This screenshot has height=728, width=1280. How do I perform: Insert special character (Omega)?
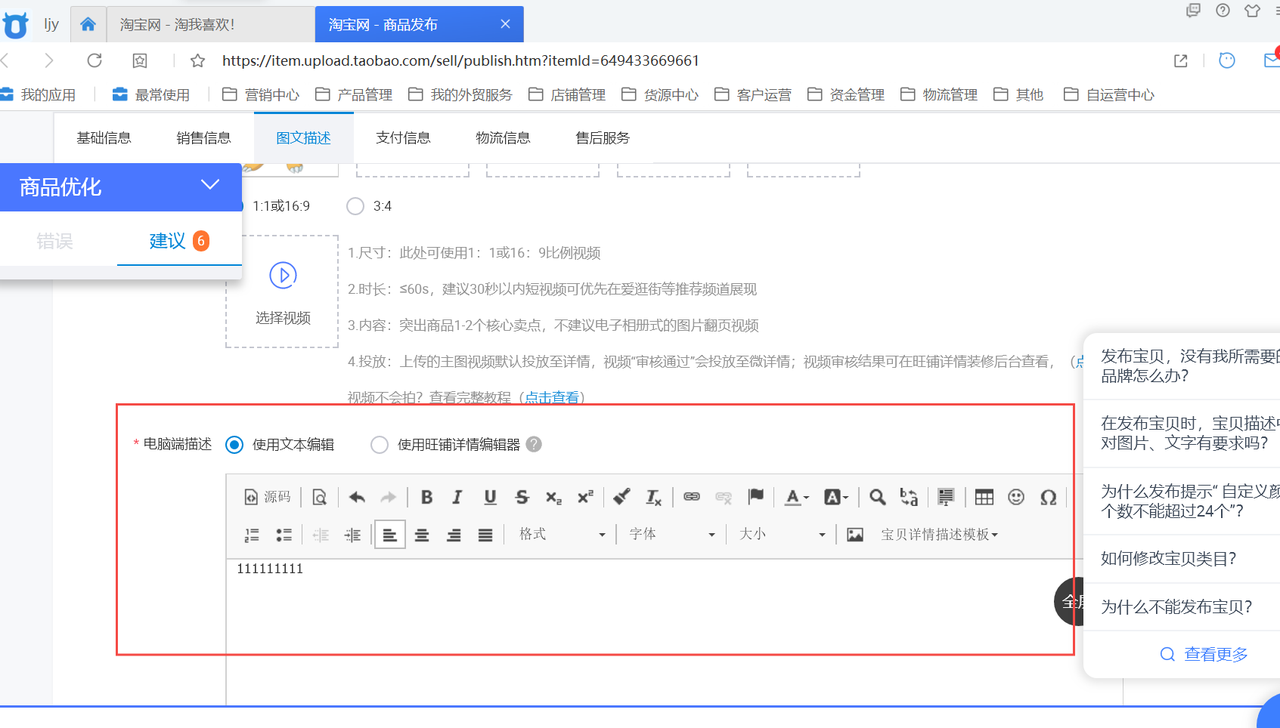point(1048,497)
